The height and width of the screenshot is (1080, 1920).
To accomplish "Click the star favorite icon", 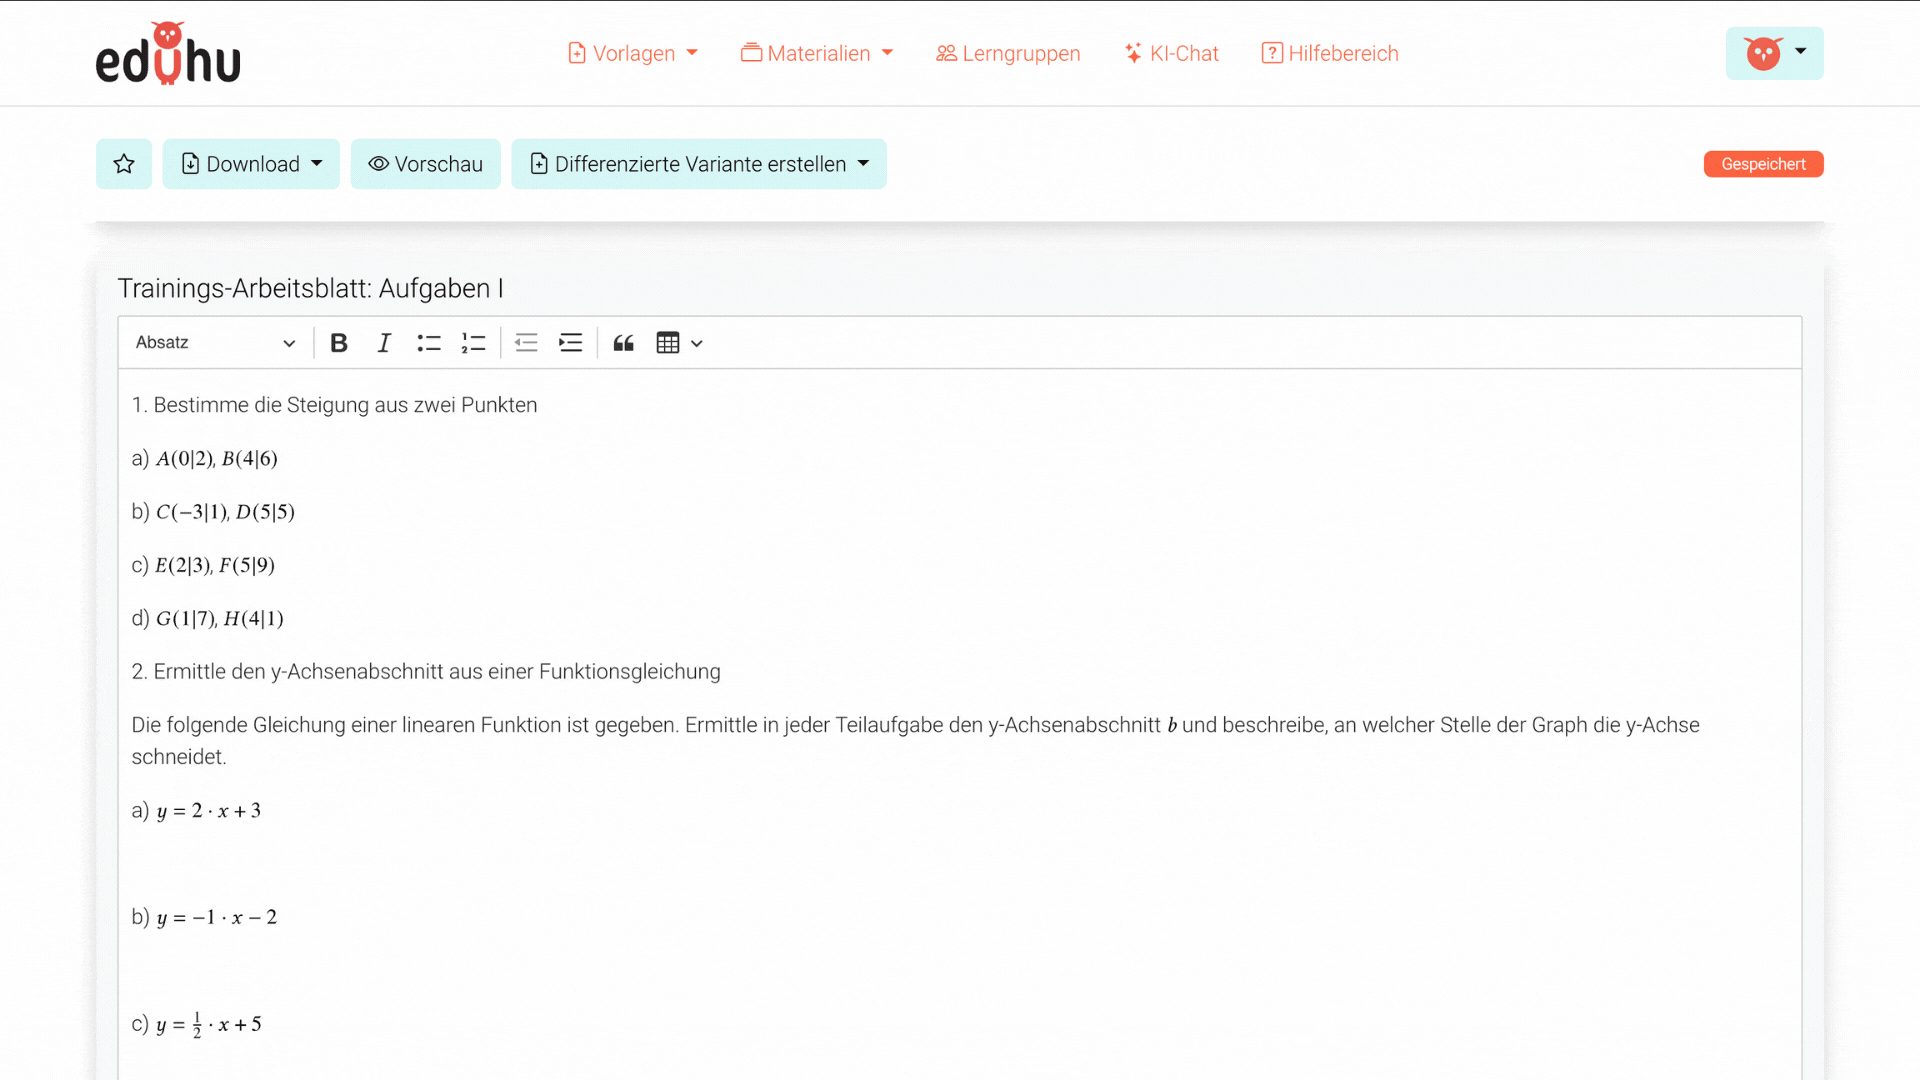I will click(x=124, y=164).
